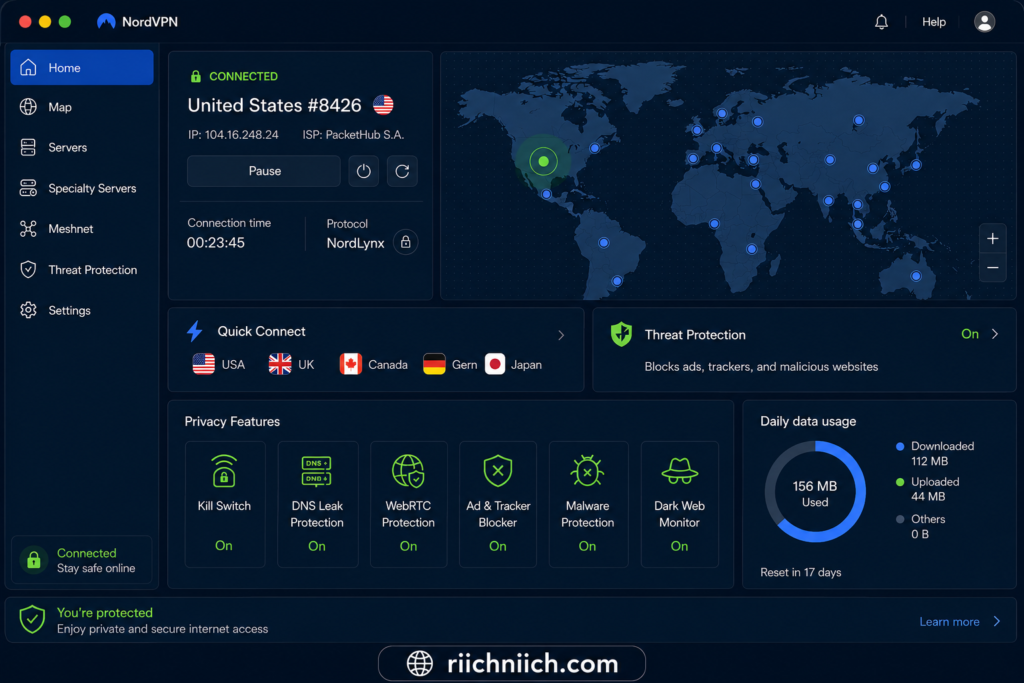The height and width of the screenshot is (683, 1024).
Task: Click the ISP: PacketHub S.A. text
Action: 353,135
